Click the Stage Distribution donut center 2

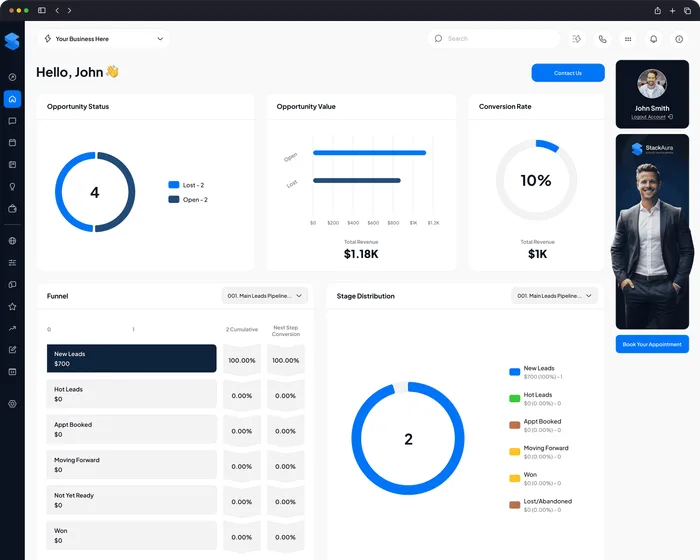[408, 439]
